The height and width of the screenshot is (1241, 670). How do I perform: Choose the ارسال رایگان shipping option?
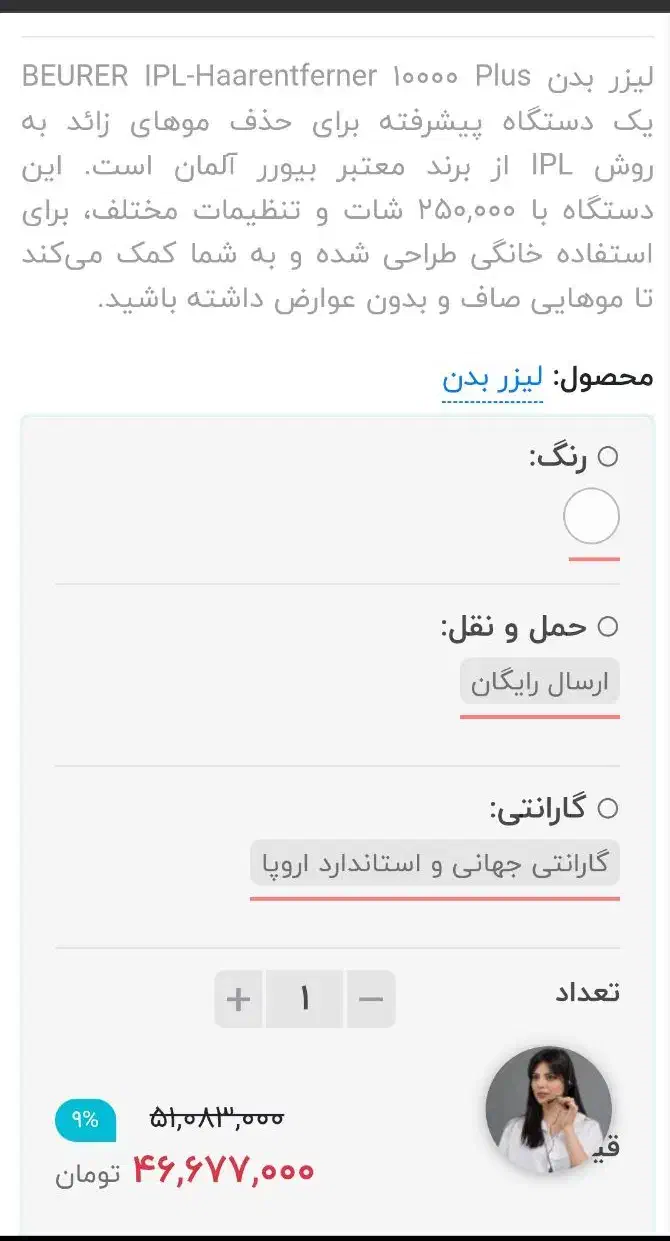[x=540, y=681]
